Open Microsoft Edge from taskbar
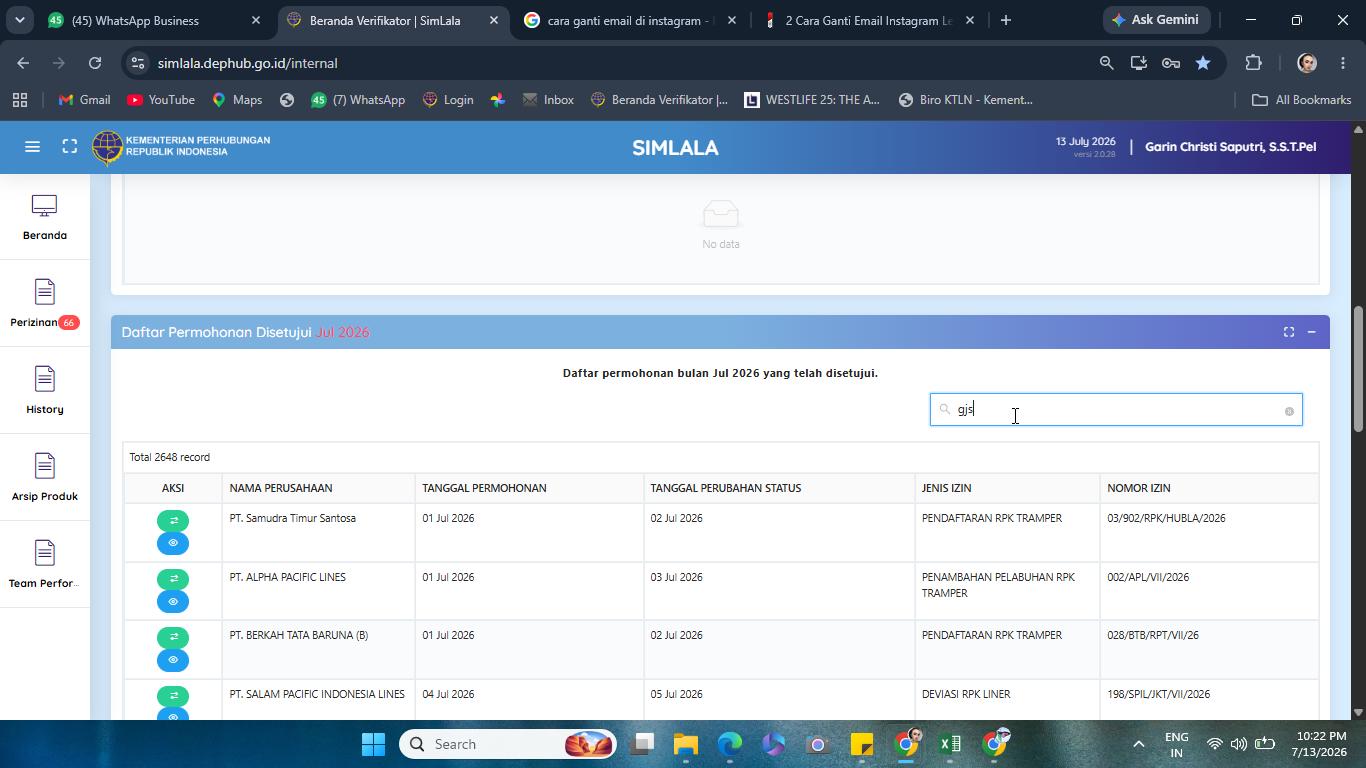The width and height of the screenshot is (1366, 768). (729, 744)
